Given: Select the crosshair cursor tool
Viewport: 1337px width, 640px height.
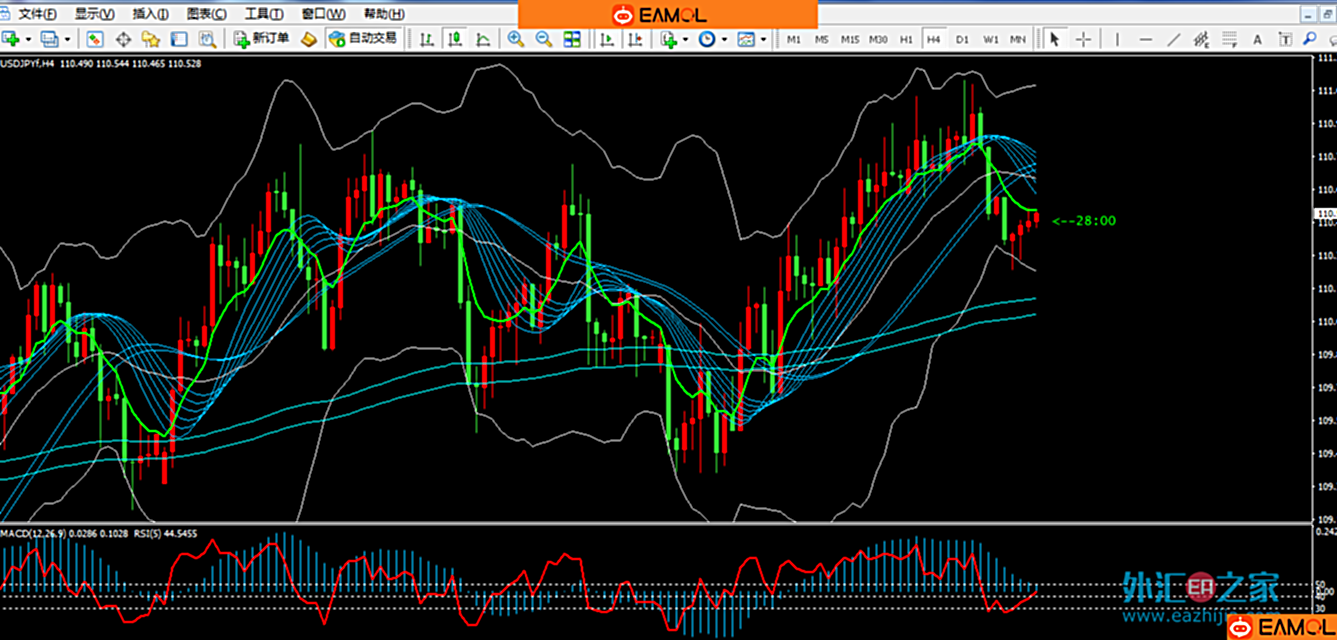Looking at the screenshot, I should tap(1083, 39).
